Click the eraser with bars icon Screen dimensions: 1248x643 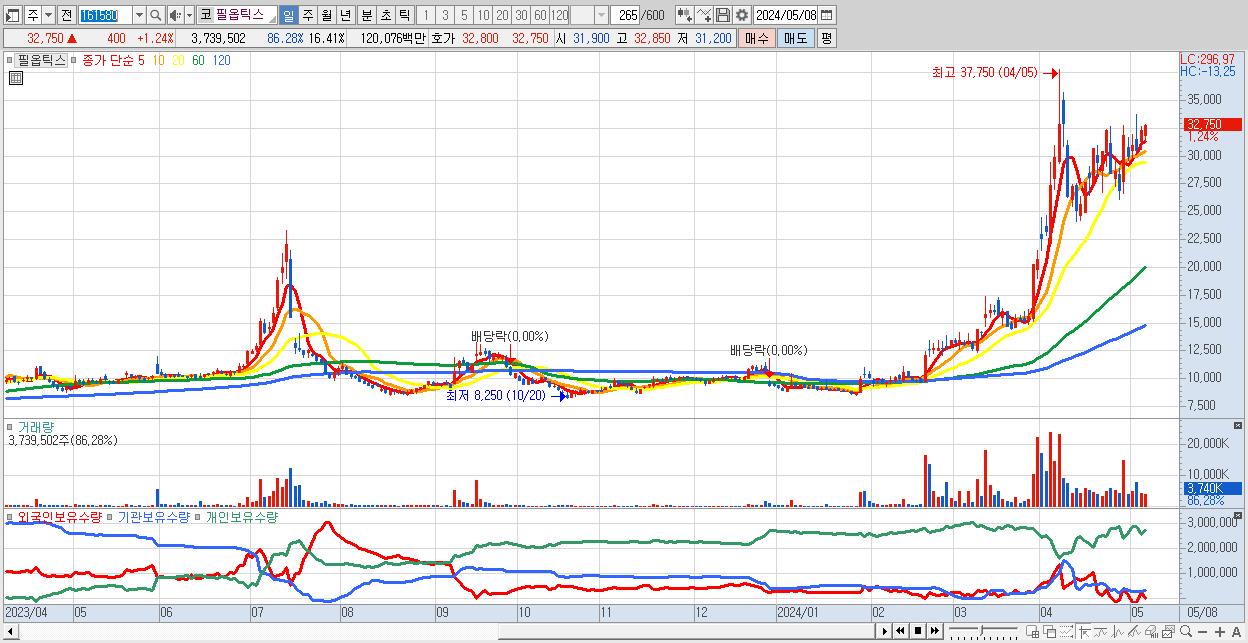(x=1151, y=631)
